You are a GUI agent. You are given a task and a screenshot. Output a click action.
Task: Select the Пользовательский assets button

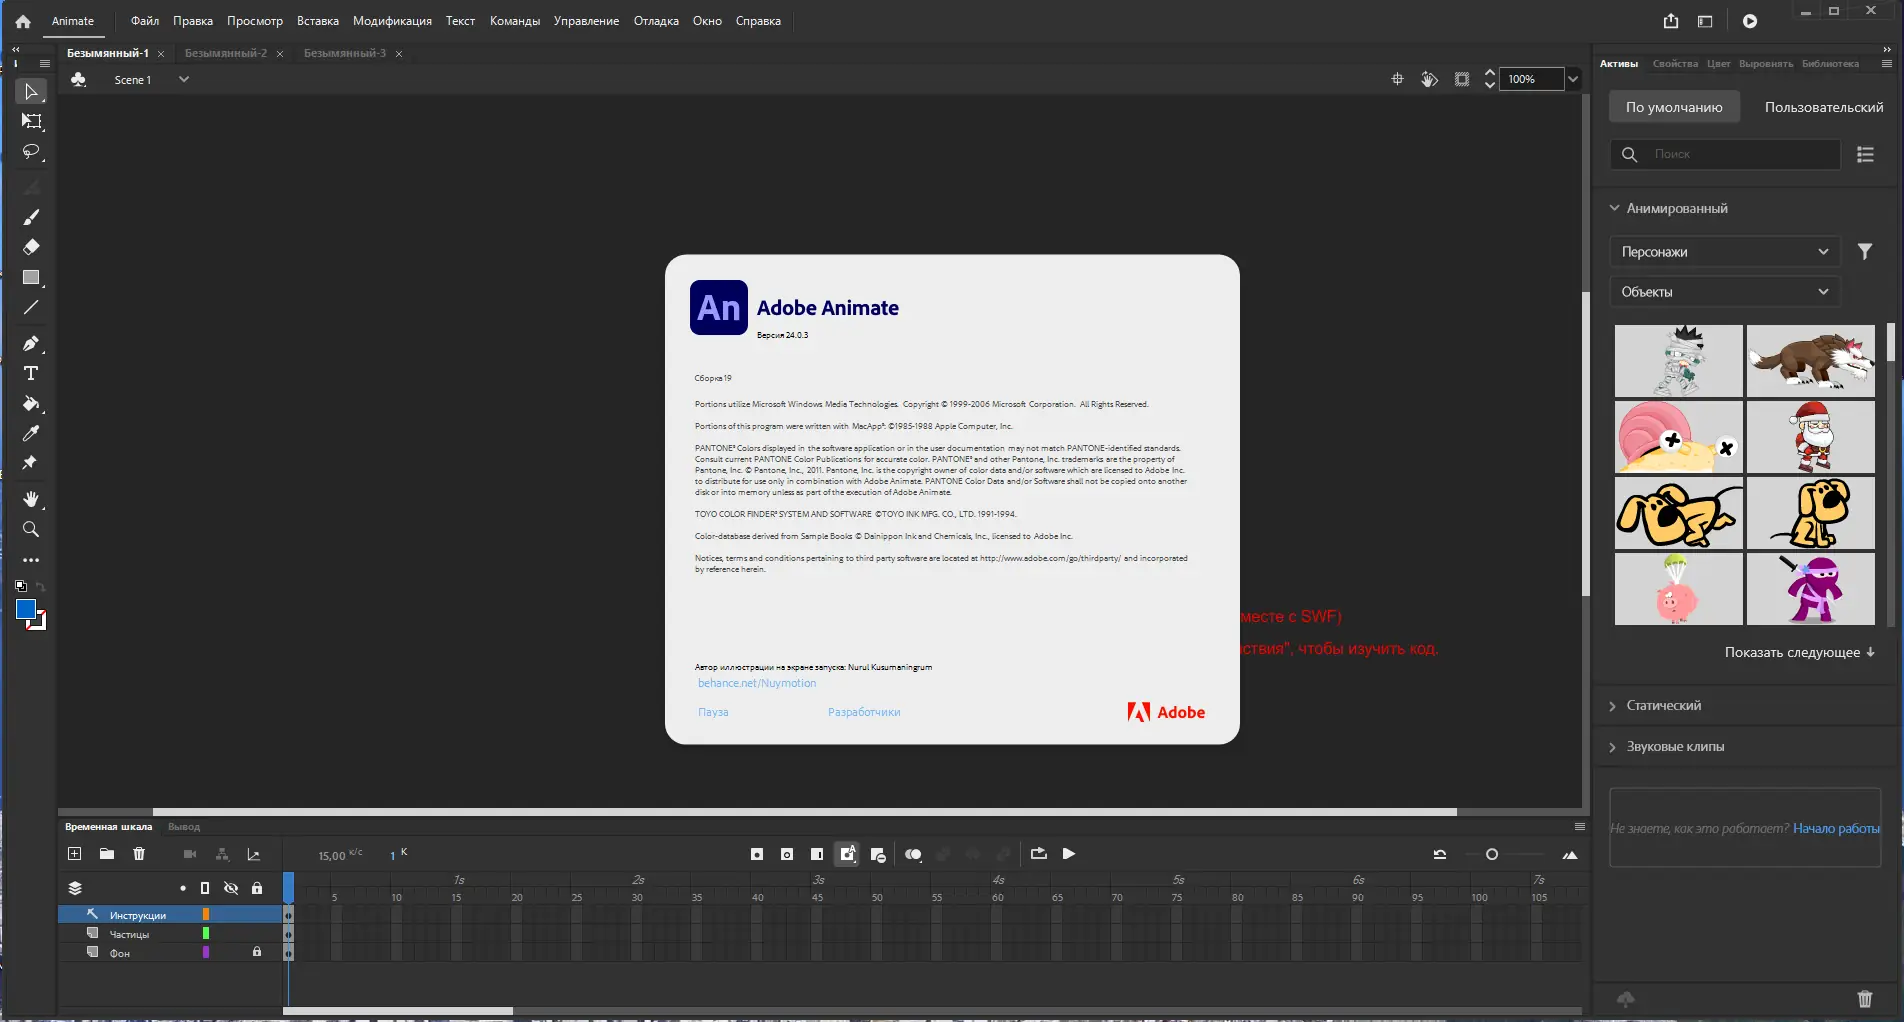[1824, 107]
